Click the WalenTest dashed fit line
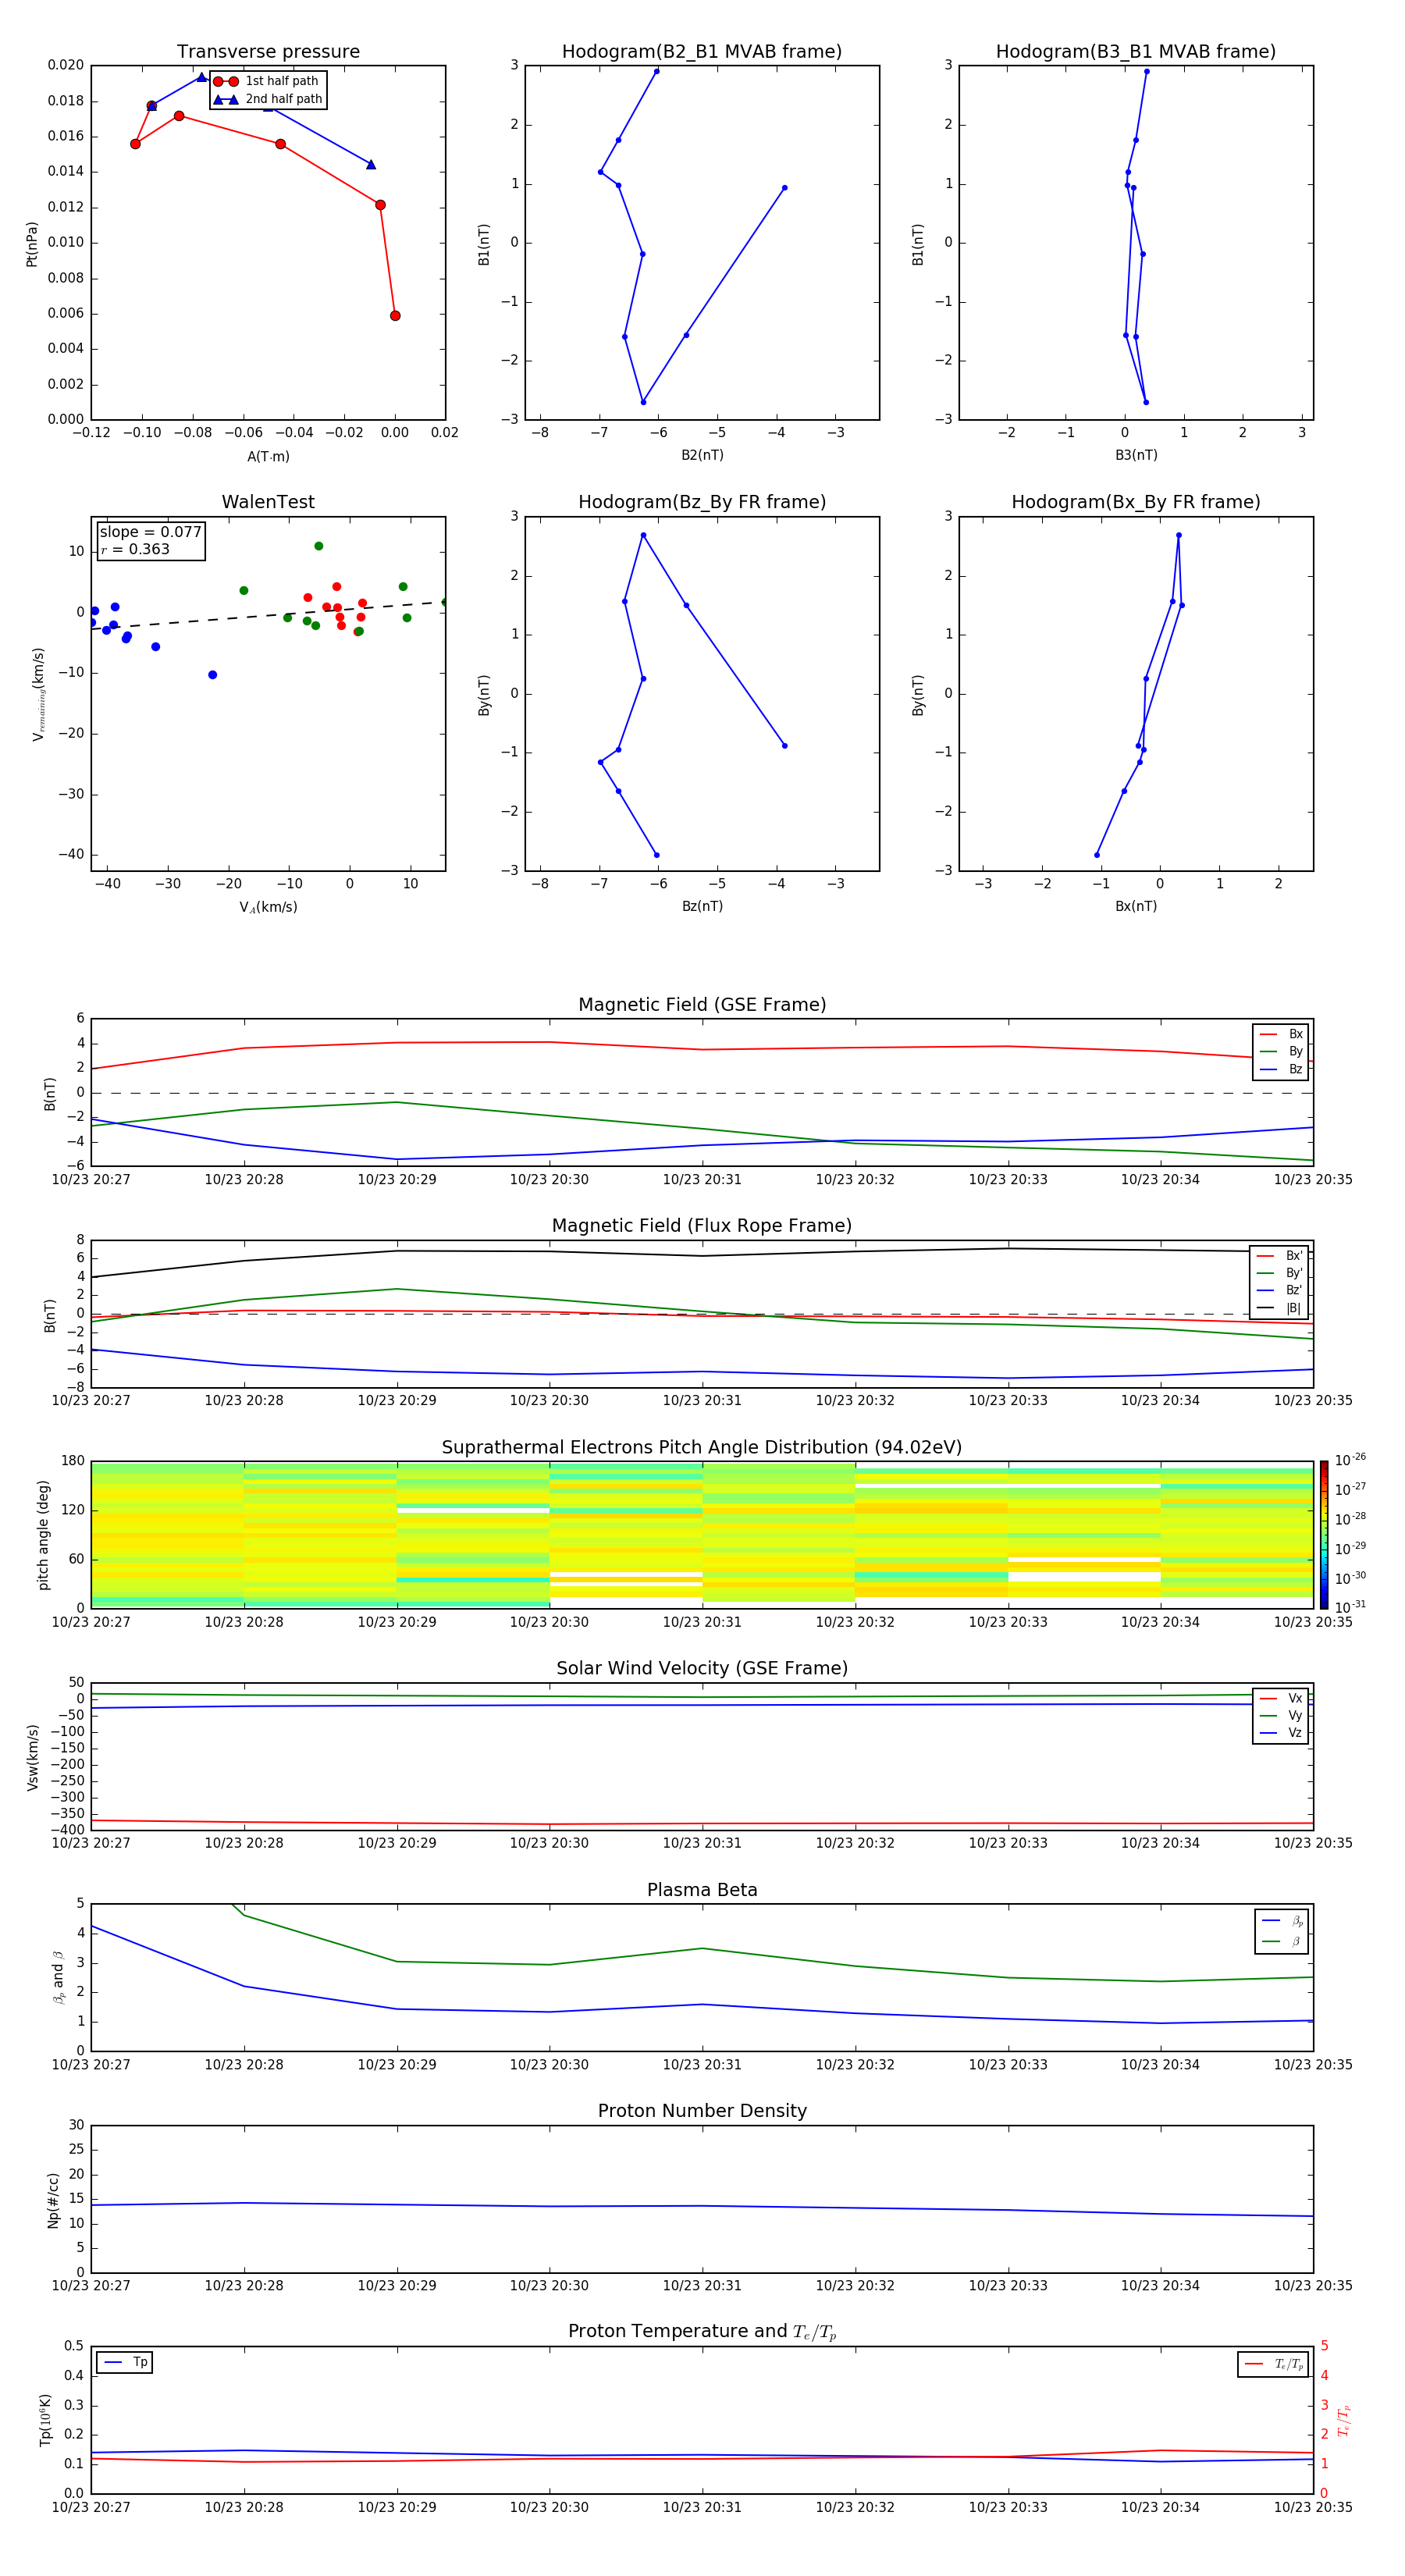 [268, 615]
